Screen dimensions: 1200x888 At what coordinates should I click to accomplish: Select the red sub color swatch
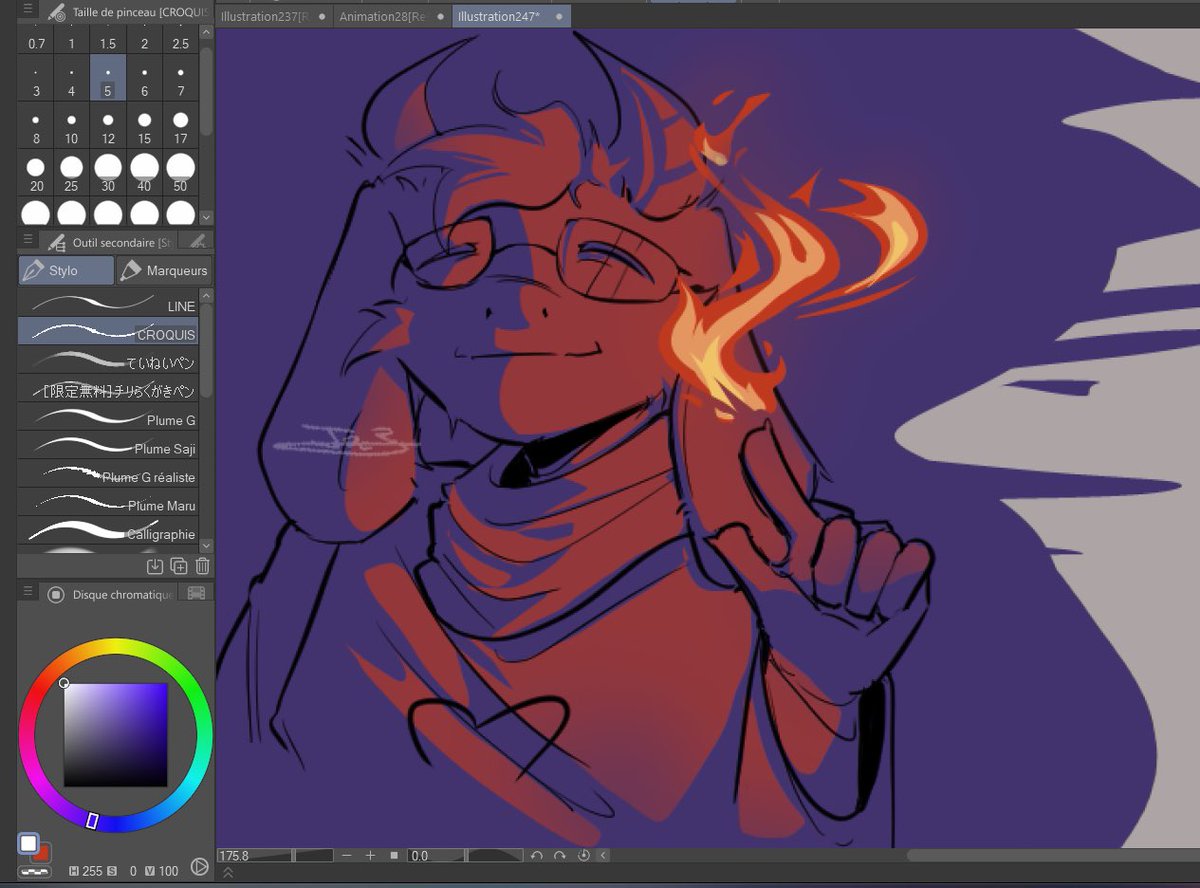(x=43, y=855)
